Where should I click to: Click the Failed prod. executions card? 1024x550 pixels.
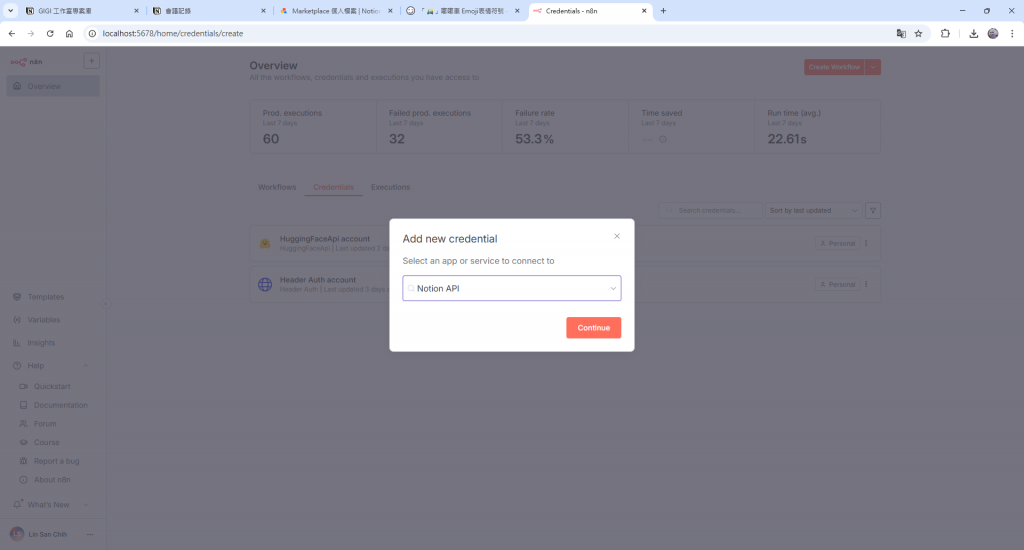coord(440,127)
